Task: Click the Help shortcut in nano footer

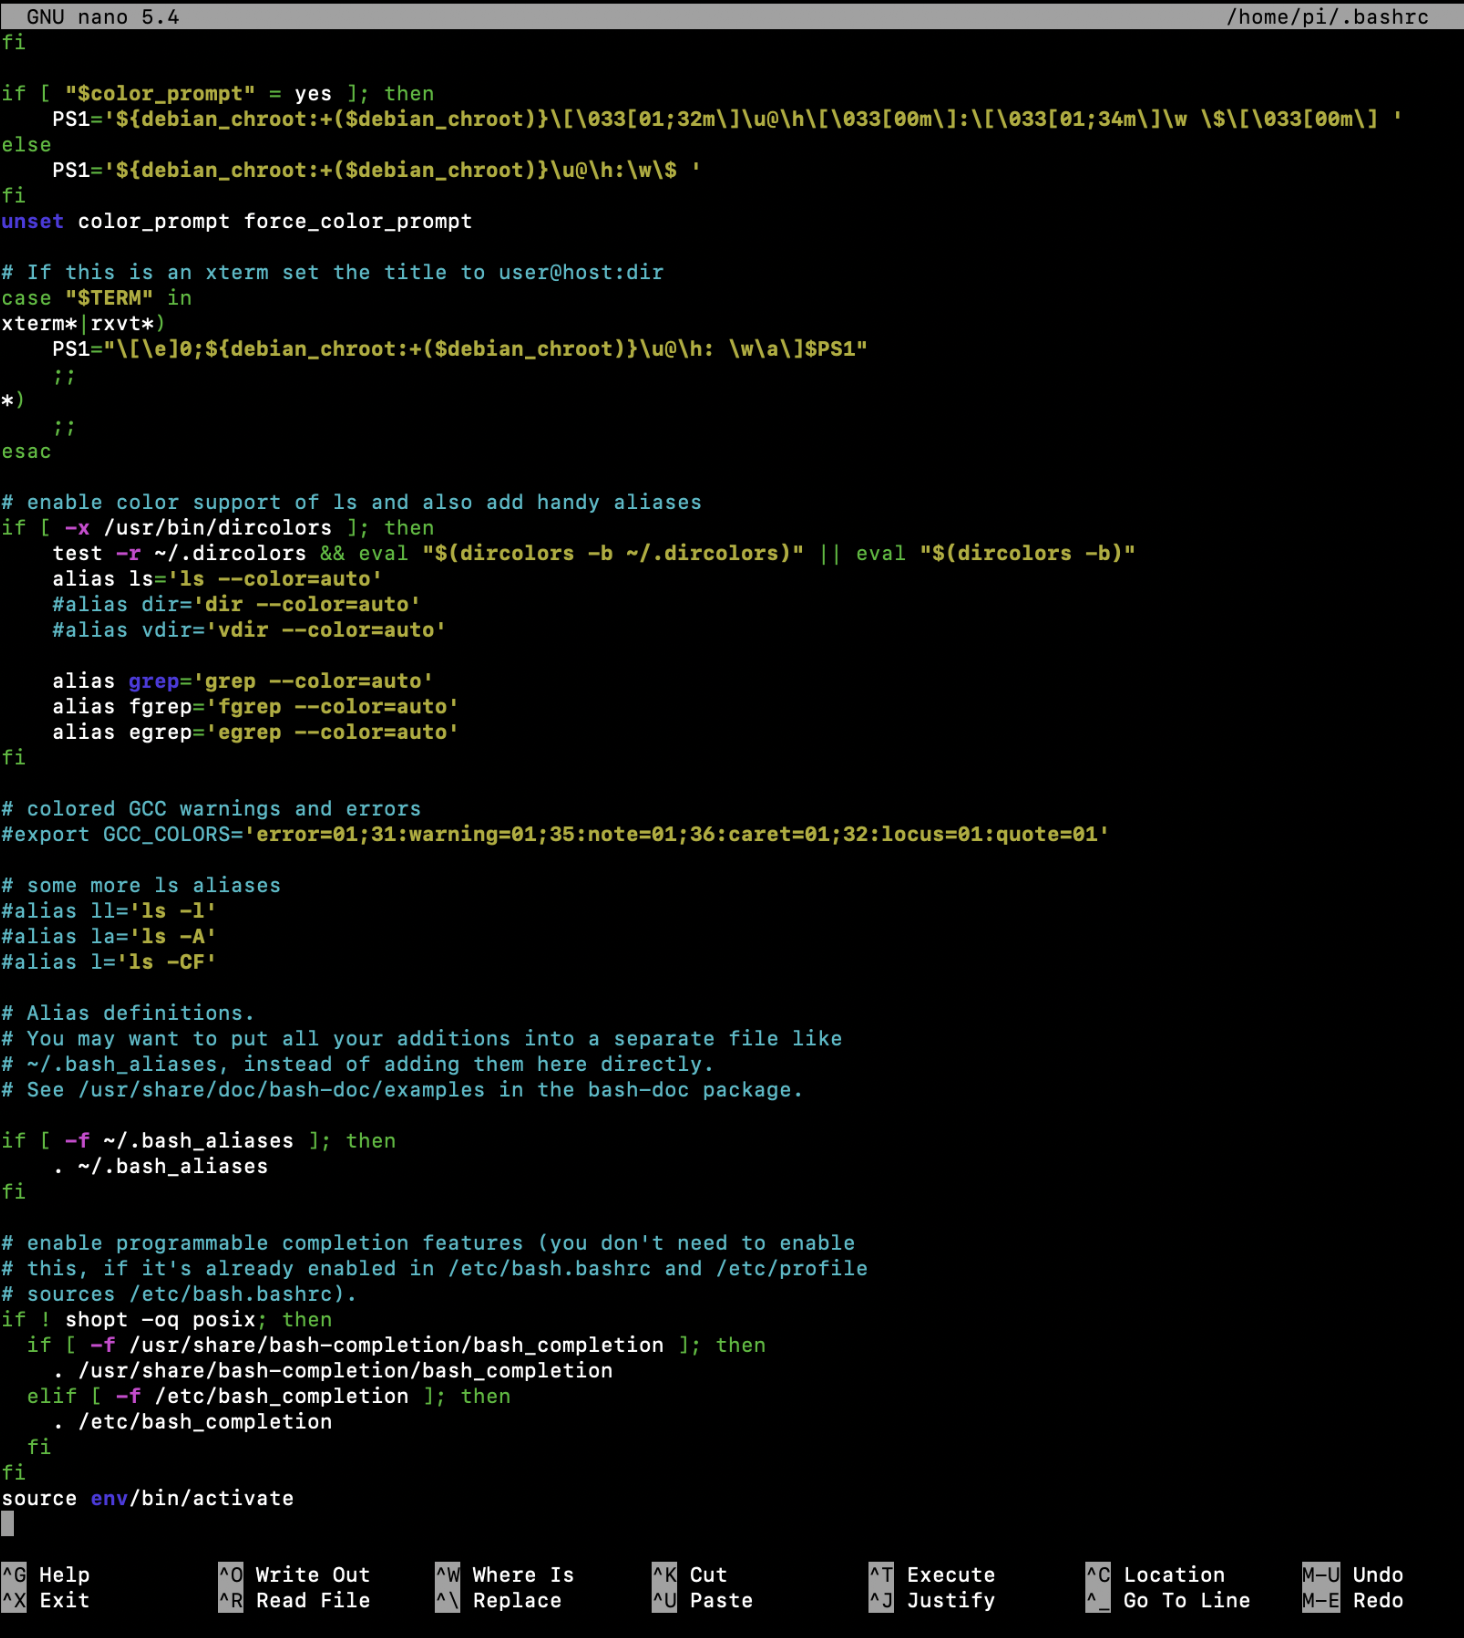Action: click(46, 1574)
